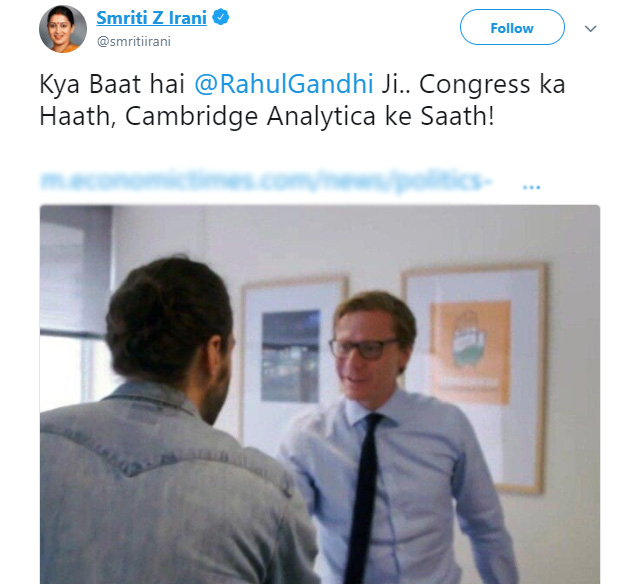Viewport: 639px width, 584px height.
Task: Open Smriti Z Irani's profile avatar
Action: [63, 29]
